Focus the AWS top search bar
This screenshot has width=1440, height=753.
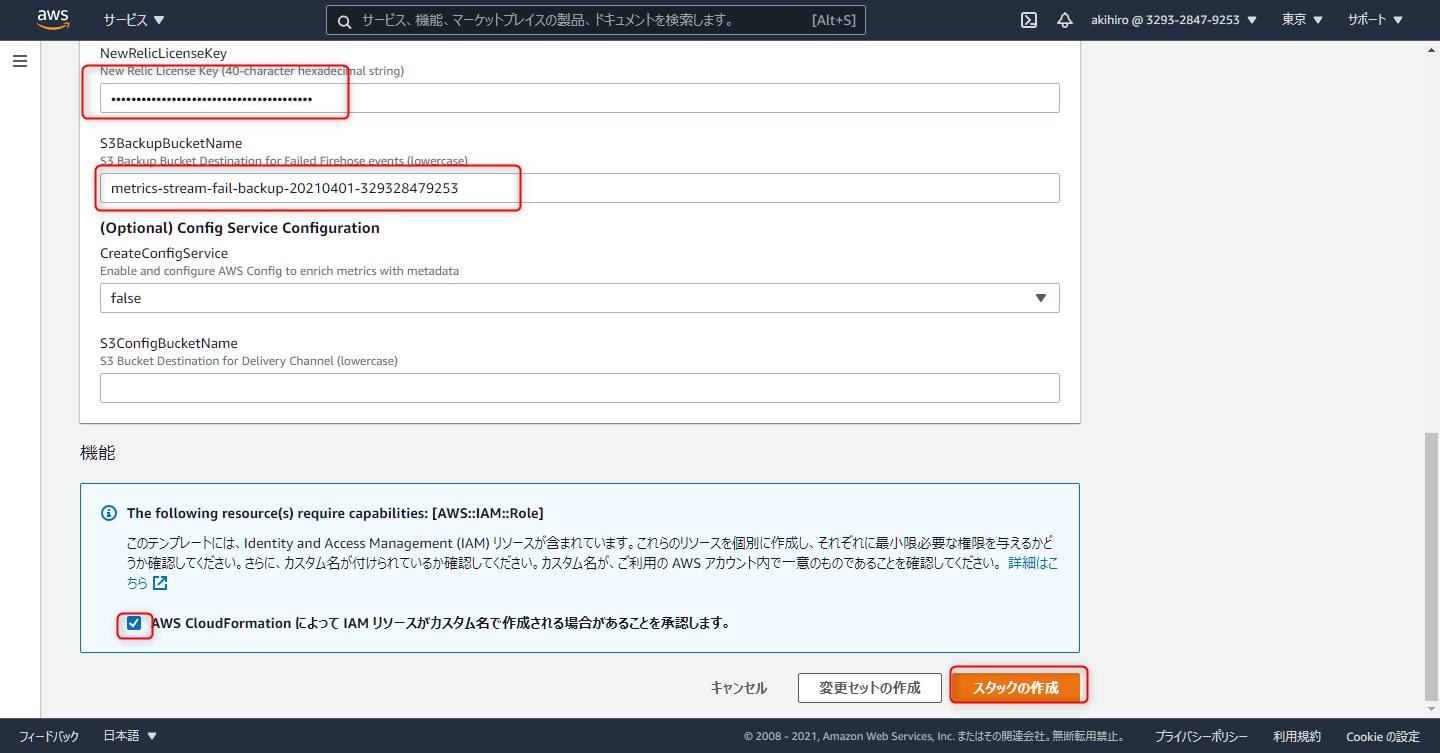click(x=596, y=20)
